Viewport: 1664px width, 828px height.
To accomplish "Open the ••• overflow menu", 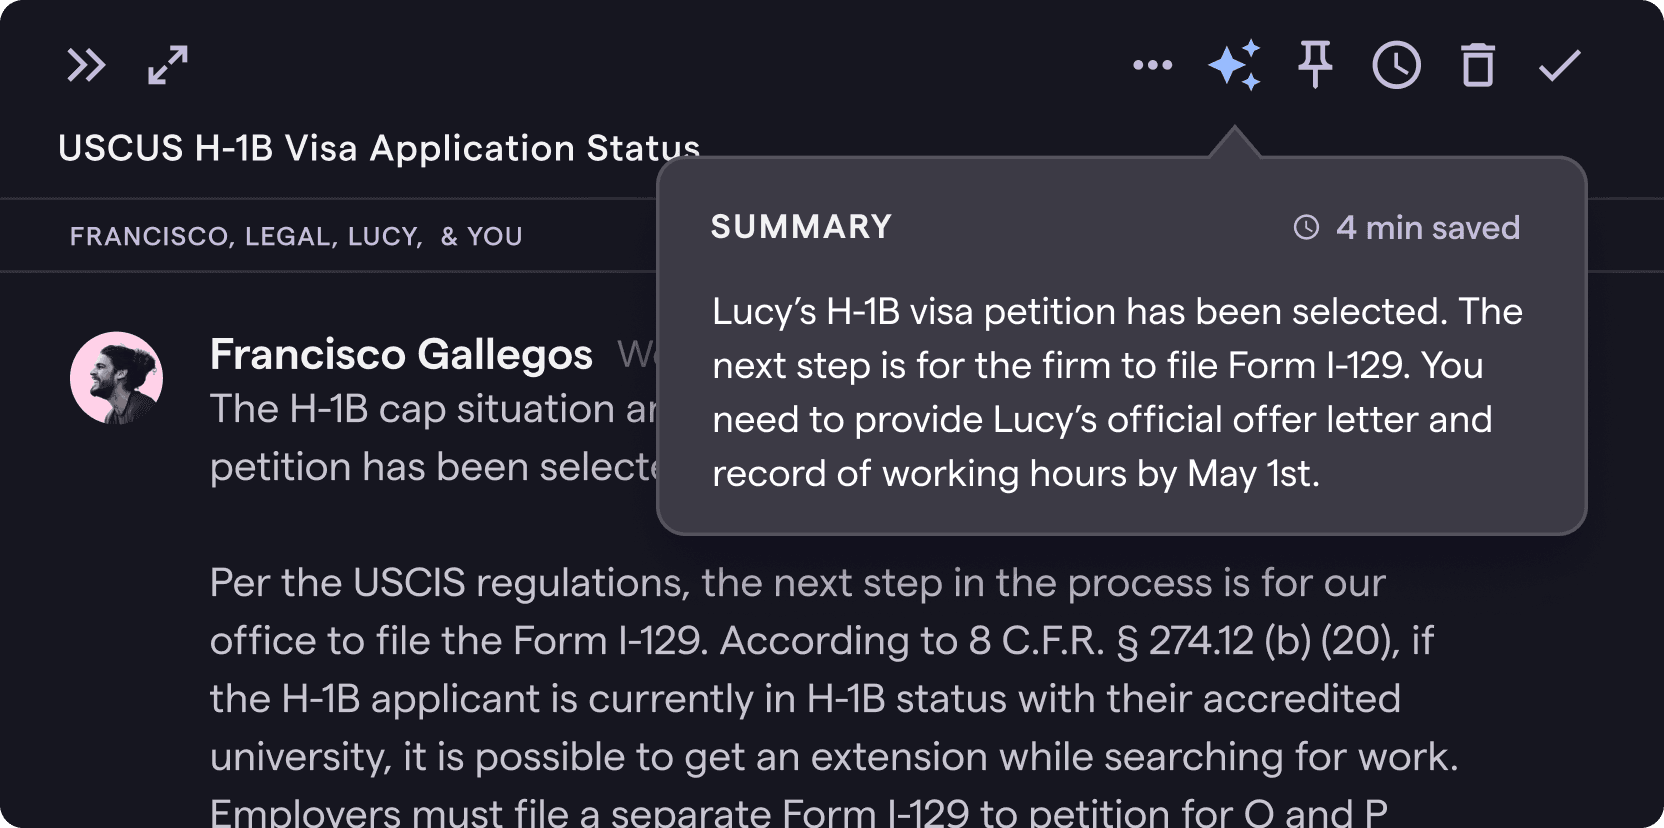I will (1153, 65).
